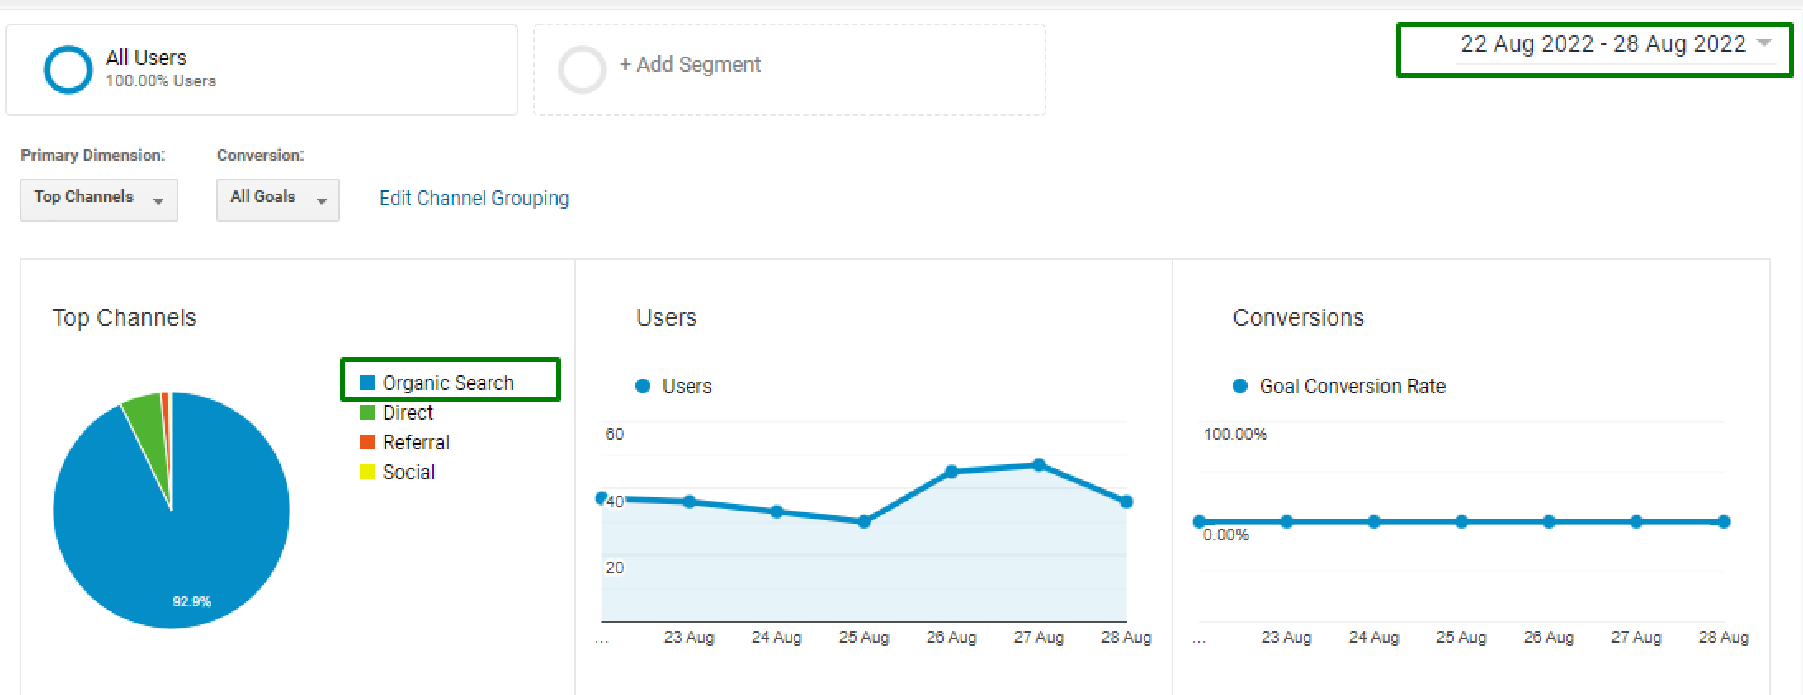Open the date range picker
The width and height of the screenshot is (1803, 695).
(1615, 45)
